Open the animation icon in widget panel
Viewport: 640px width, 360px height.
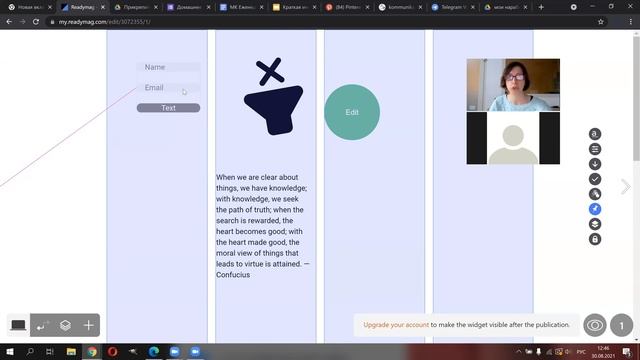click(x=595, y=194)
